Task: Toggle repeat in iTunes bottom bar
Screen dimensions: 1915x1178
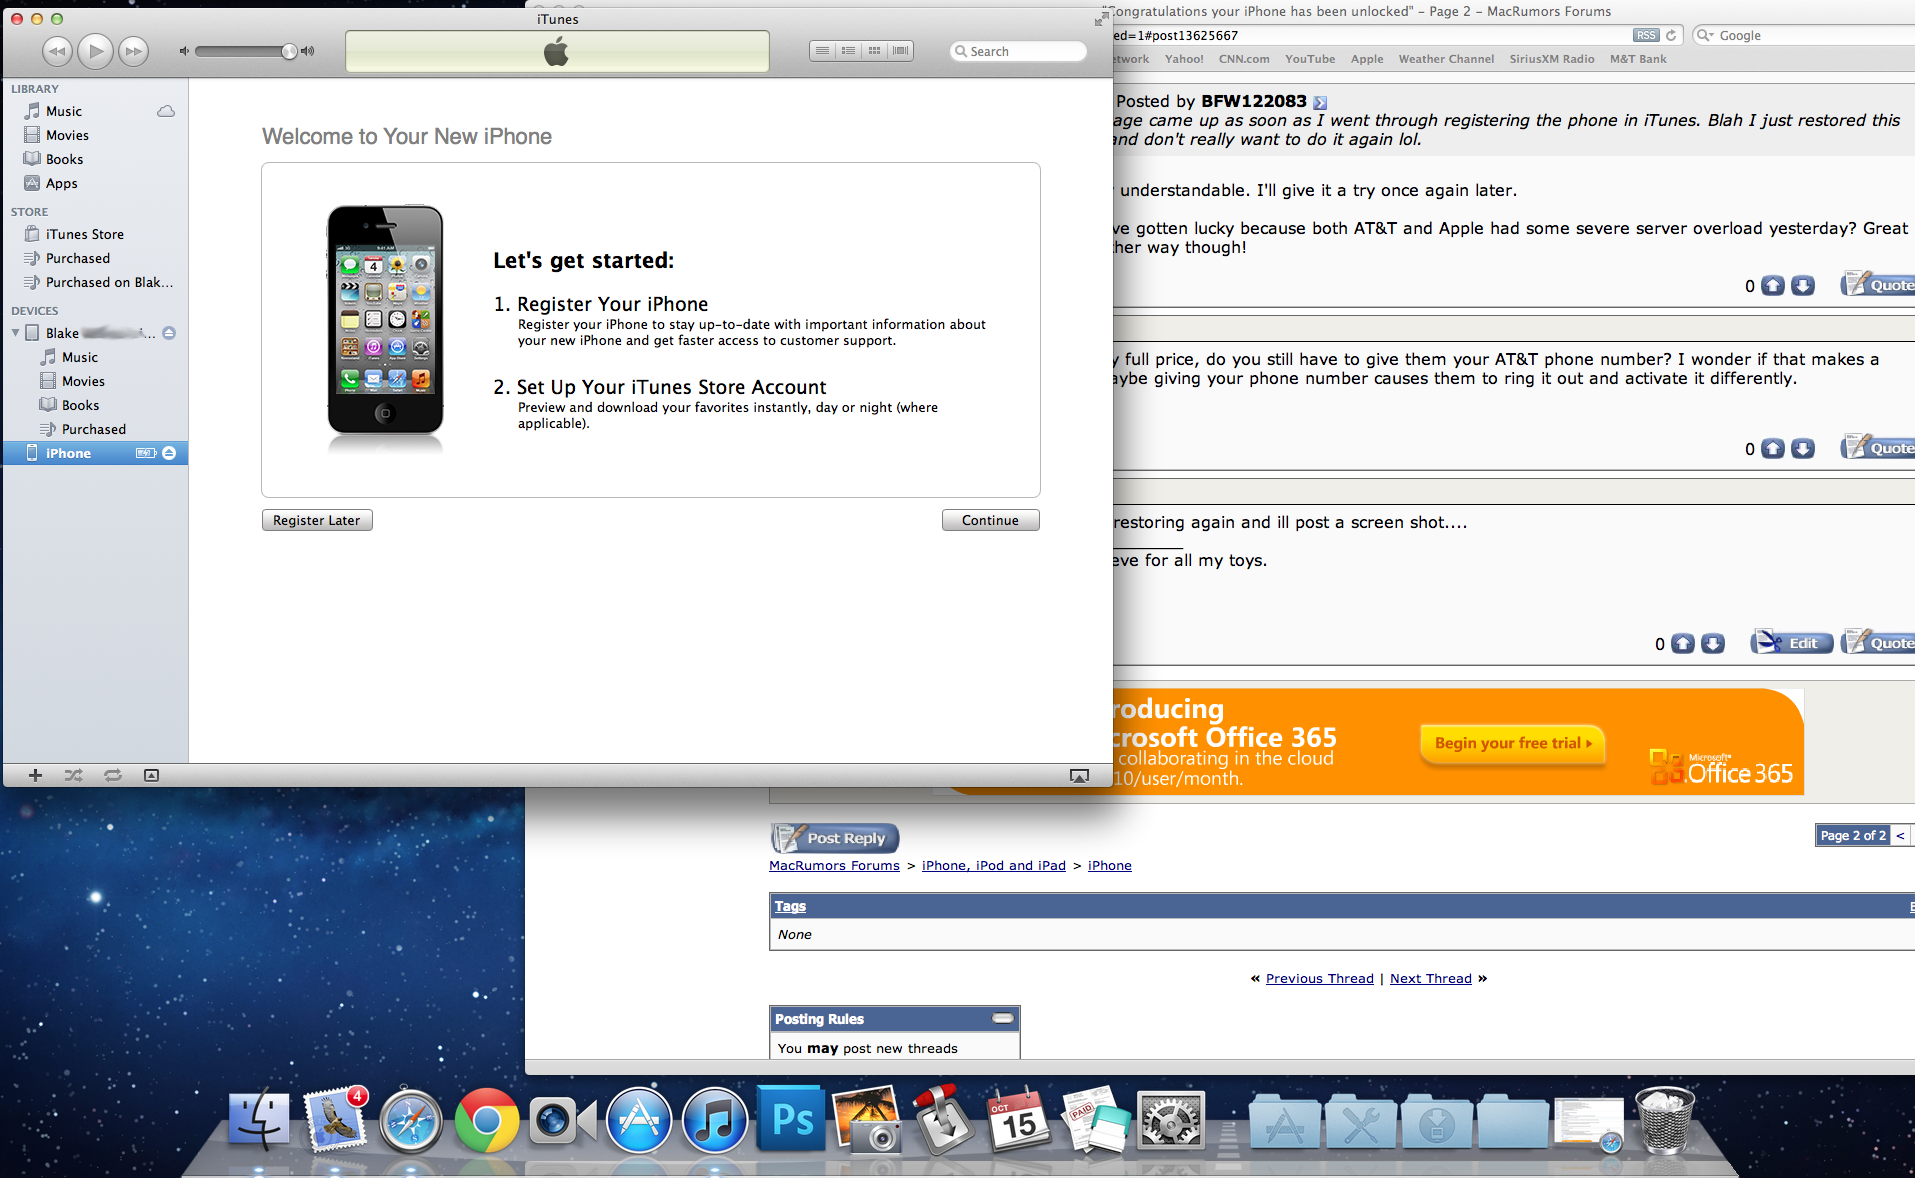Action: tap(113, 775)
